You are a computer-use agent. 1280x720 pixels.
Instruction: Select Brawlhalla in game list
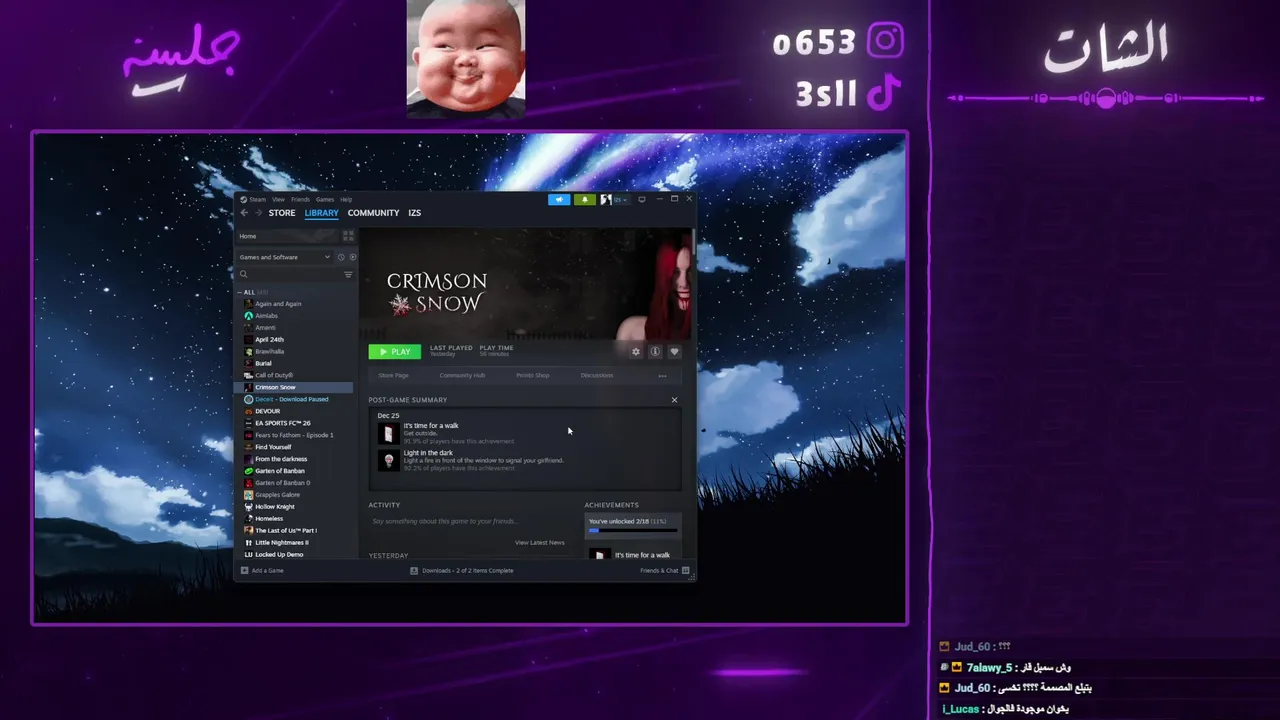coord(294,352)
